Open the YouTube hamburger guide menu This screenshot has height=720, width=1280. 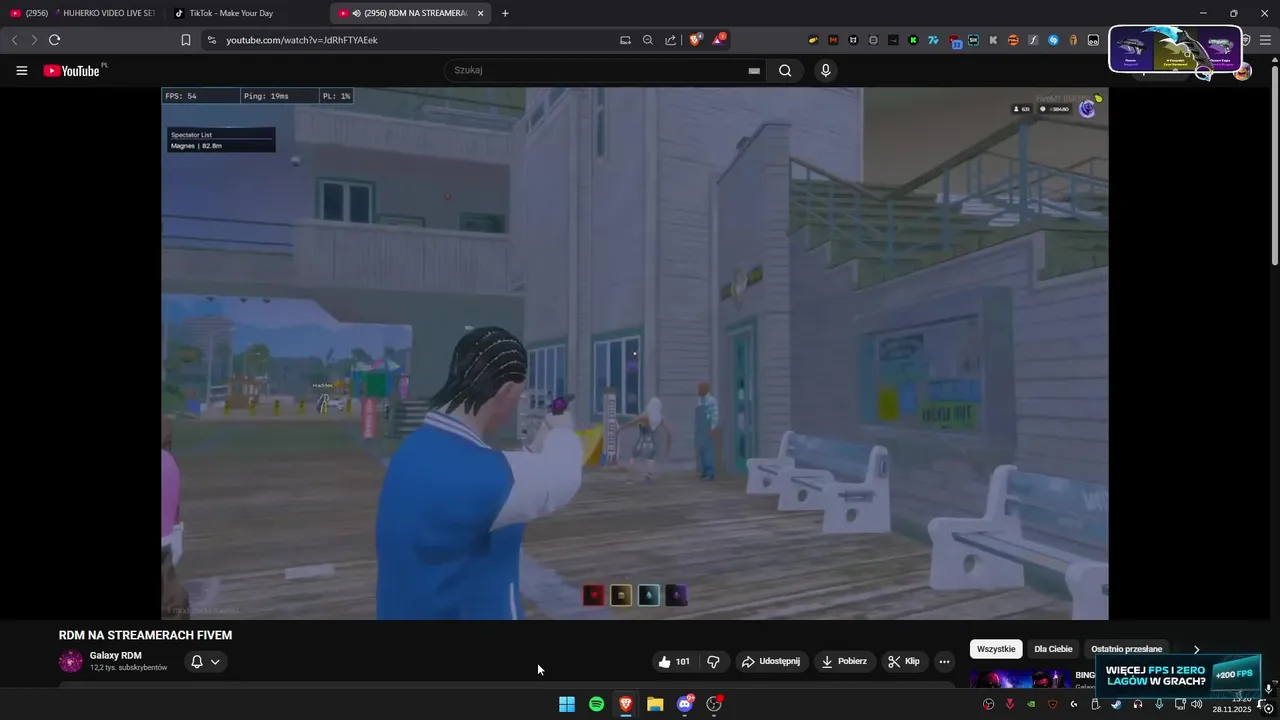pos(21,71)
